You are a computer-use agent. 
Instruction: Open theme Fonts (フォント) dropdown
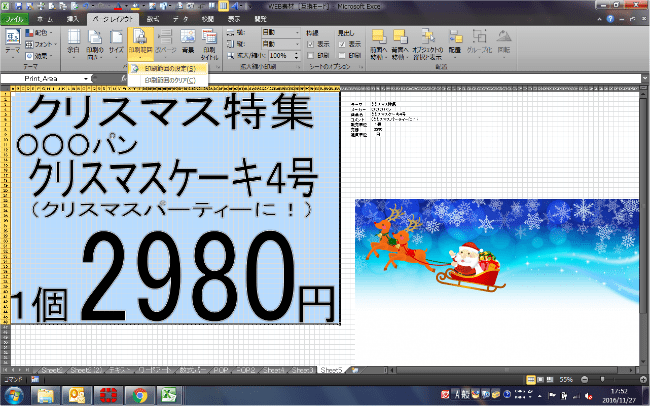point(40,44)
